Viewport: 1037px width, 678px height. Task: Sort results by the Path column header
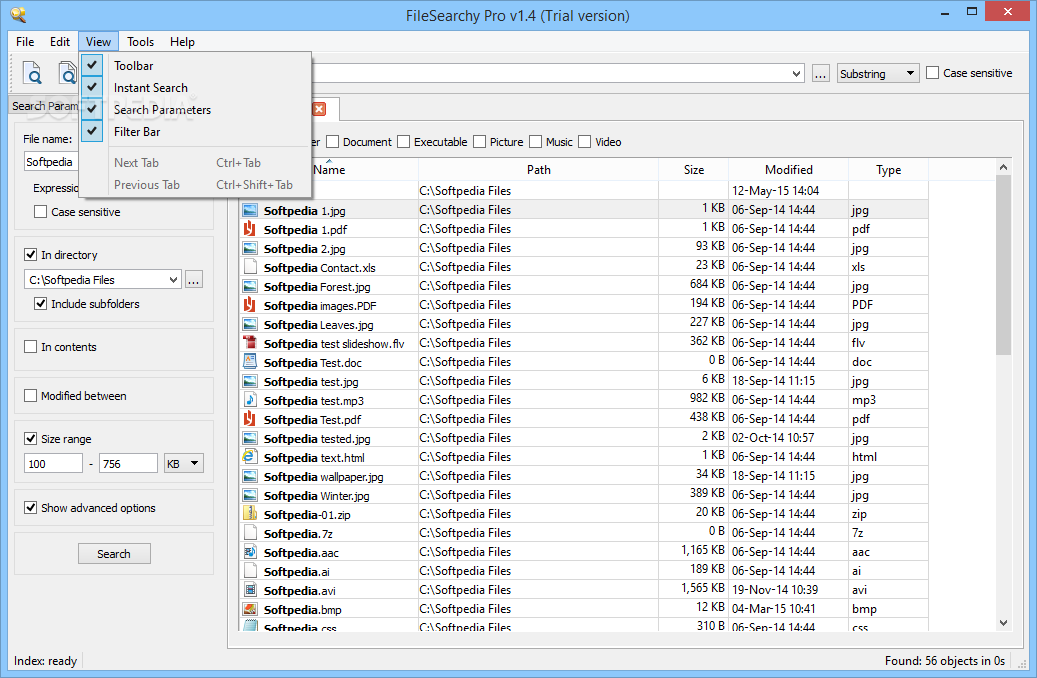(538, 169)
